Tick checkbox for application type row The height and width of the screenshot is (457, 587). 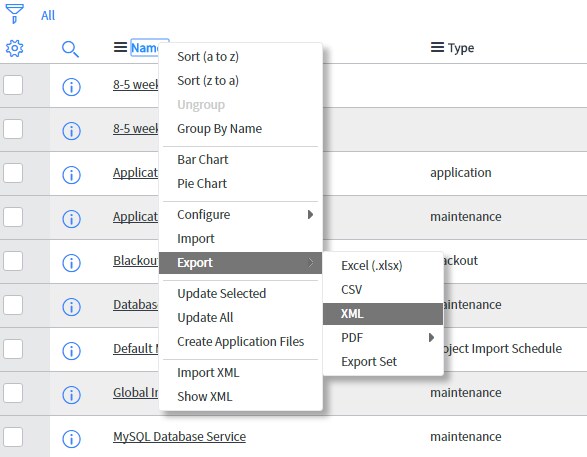13,173
